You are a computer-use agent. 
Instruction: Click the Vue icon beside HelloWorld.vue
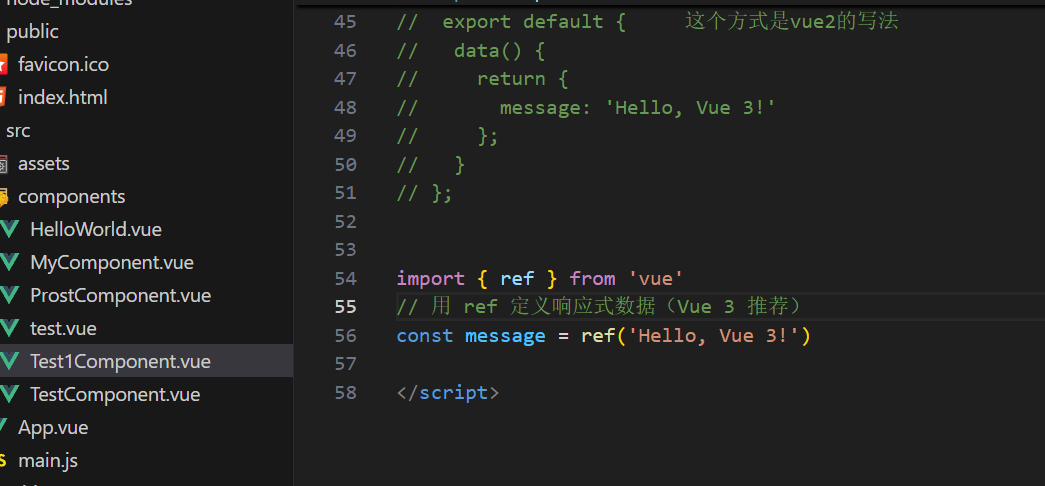pos(9,230)
